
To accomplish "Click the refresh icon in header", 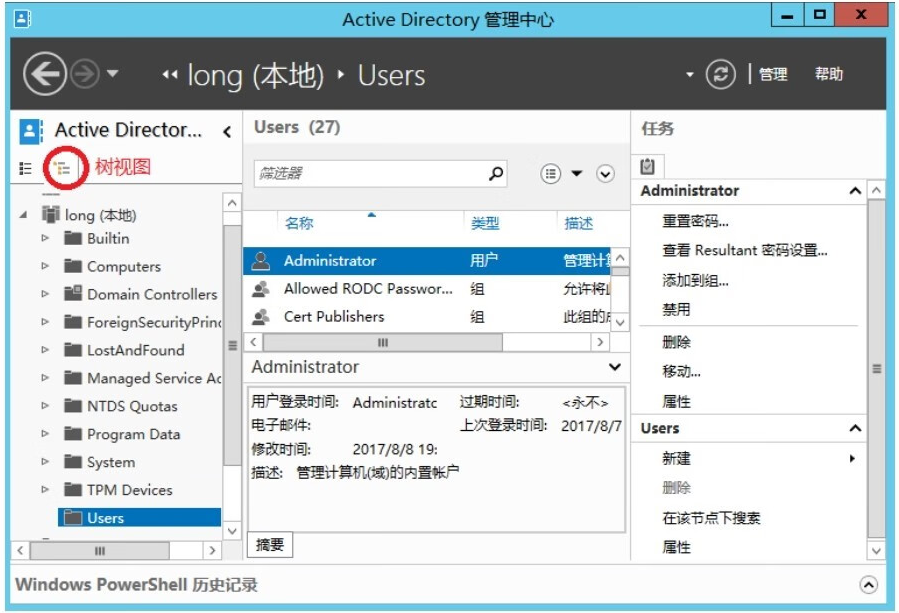I will point(720,74).
